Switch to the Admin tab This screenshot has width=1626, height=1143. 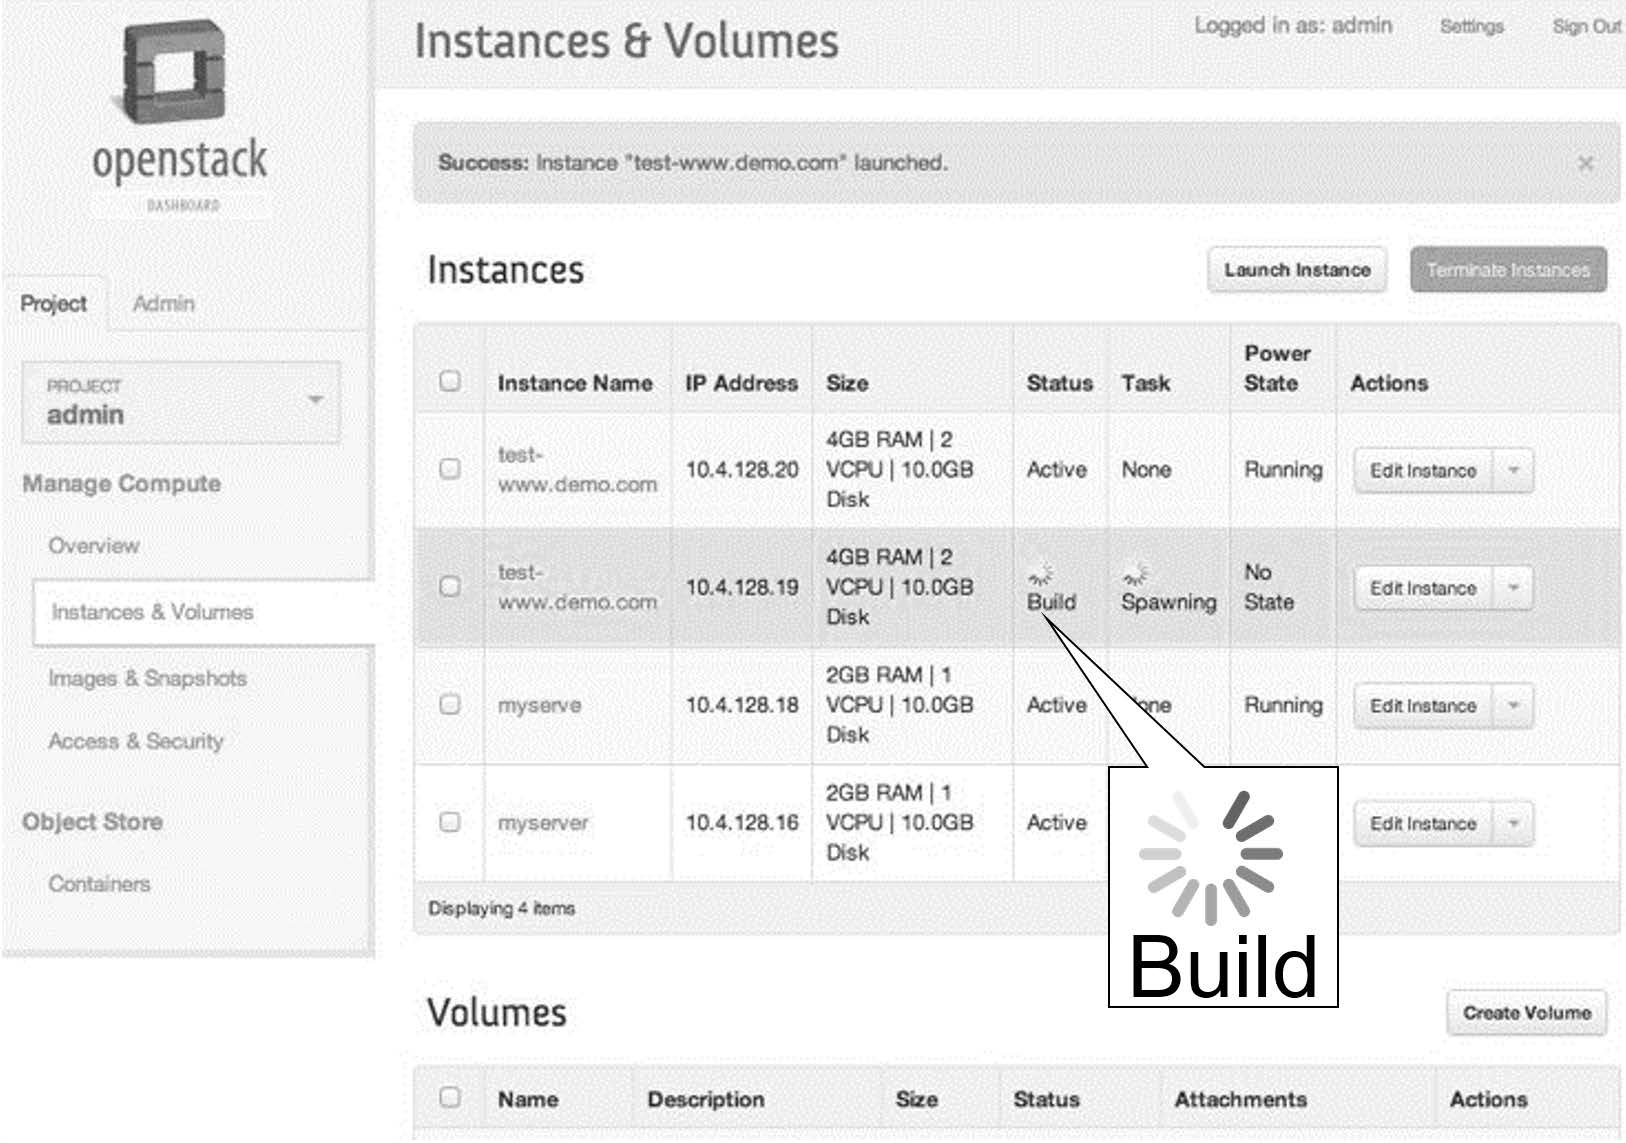click(164, 303)
